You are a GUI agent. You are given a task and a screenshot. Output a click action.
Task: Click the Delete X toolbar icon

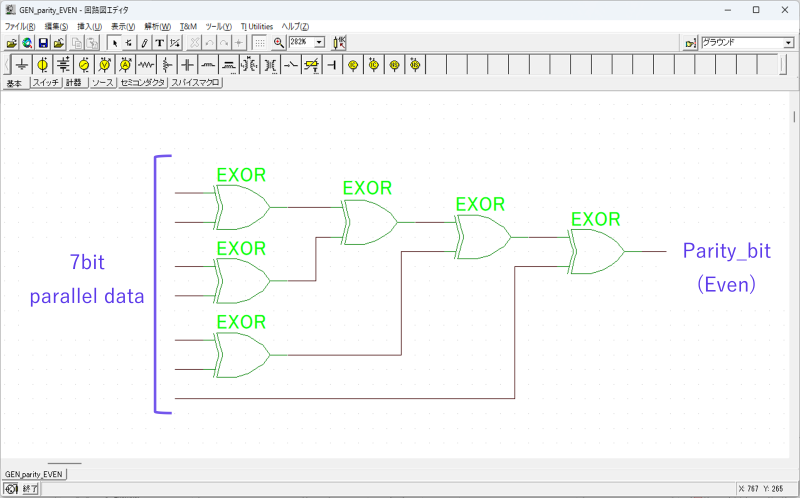(x=194, y=43)
